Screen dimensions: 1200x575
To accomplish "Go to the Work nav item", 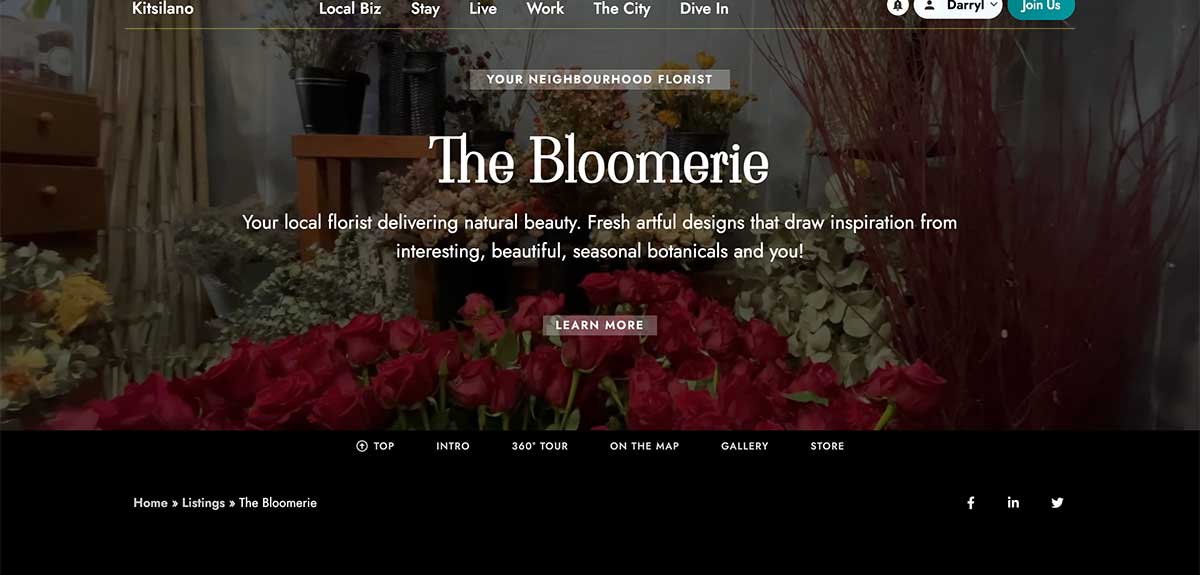I will tap(545, 8).
